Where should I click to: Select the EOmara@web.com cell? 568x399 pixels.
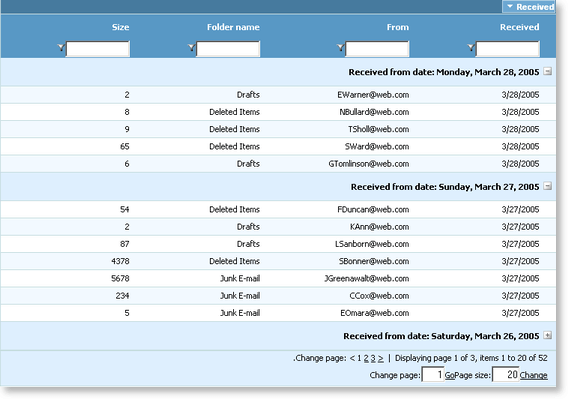click(x=375, y=313)
